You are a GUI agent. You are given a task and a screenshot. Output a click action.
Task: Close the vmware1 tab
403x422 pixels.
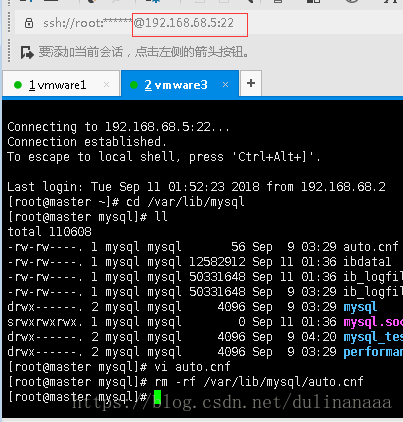[106, 85]
